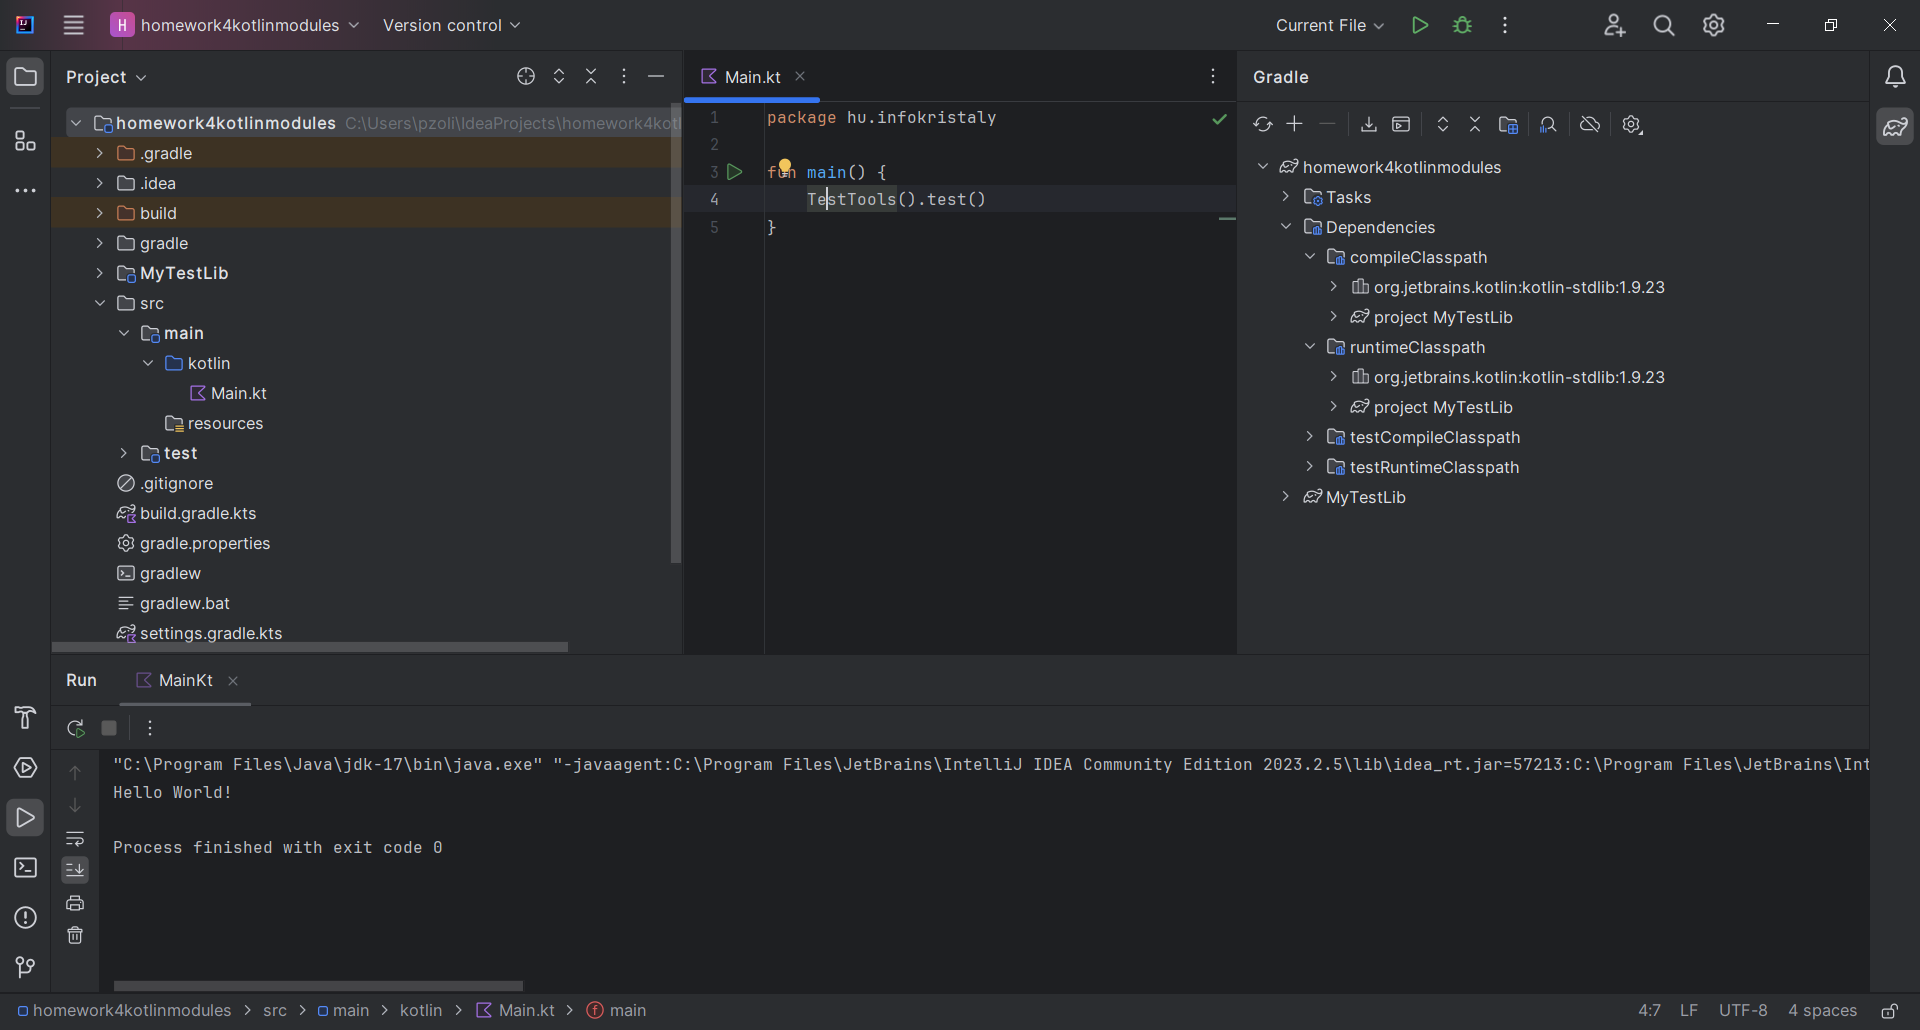Open the main menu hamburger icon
The width and height of the screenshot is (1920, 1030).
[x=73, y=25]
